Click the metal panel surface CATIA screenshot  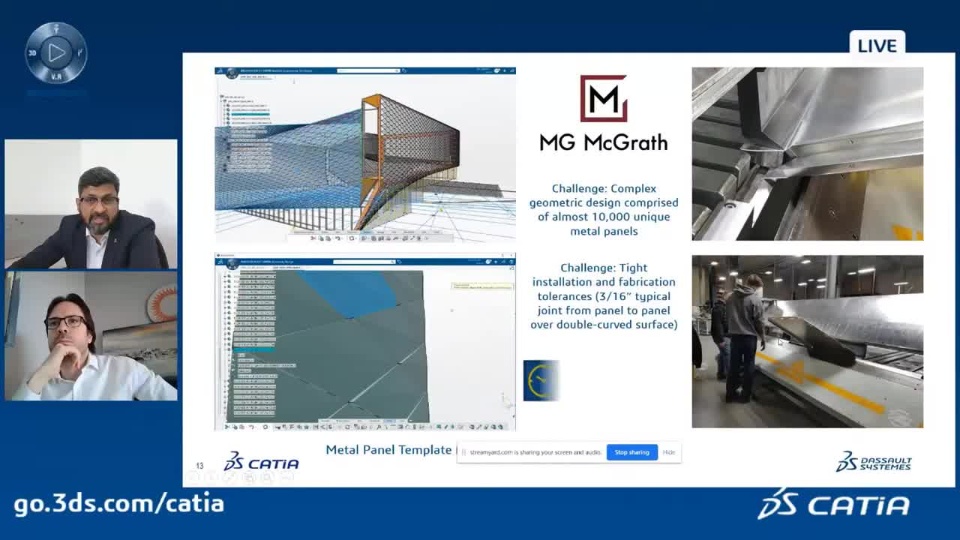pos(365,343)
